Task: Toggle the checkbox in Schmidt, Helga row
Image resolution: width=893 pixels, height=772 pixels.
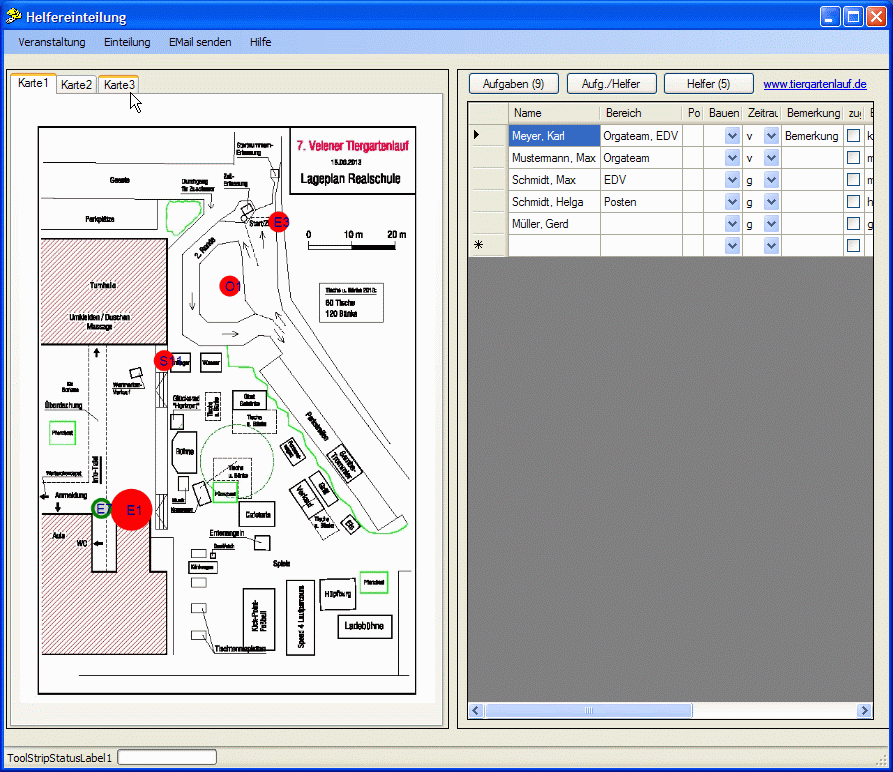Action: (853, 201)
